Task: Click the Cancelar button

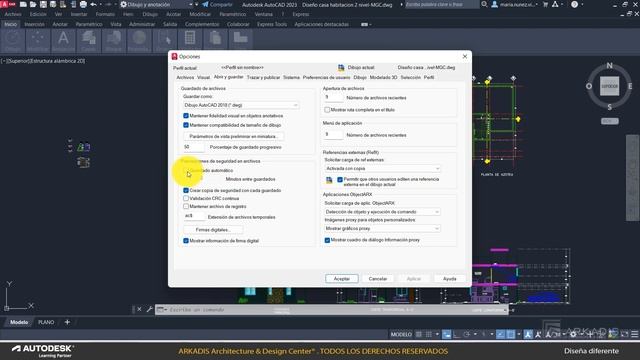Action: click(x=378, y=279)
